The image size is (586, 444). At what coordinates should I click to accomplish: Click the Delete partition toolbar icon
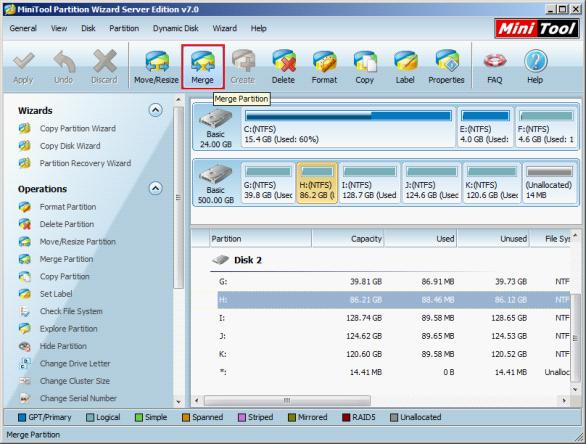pos(283,67)
